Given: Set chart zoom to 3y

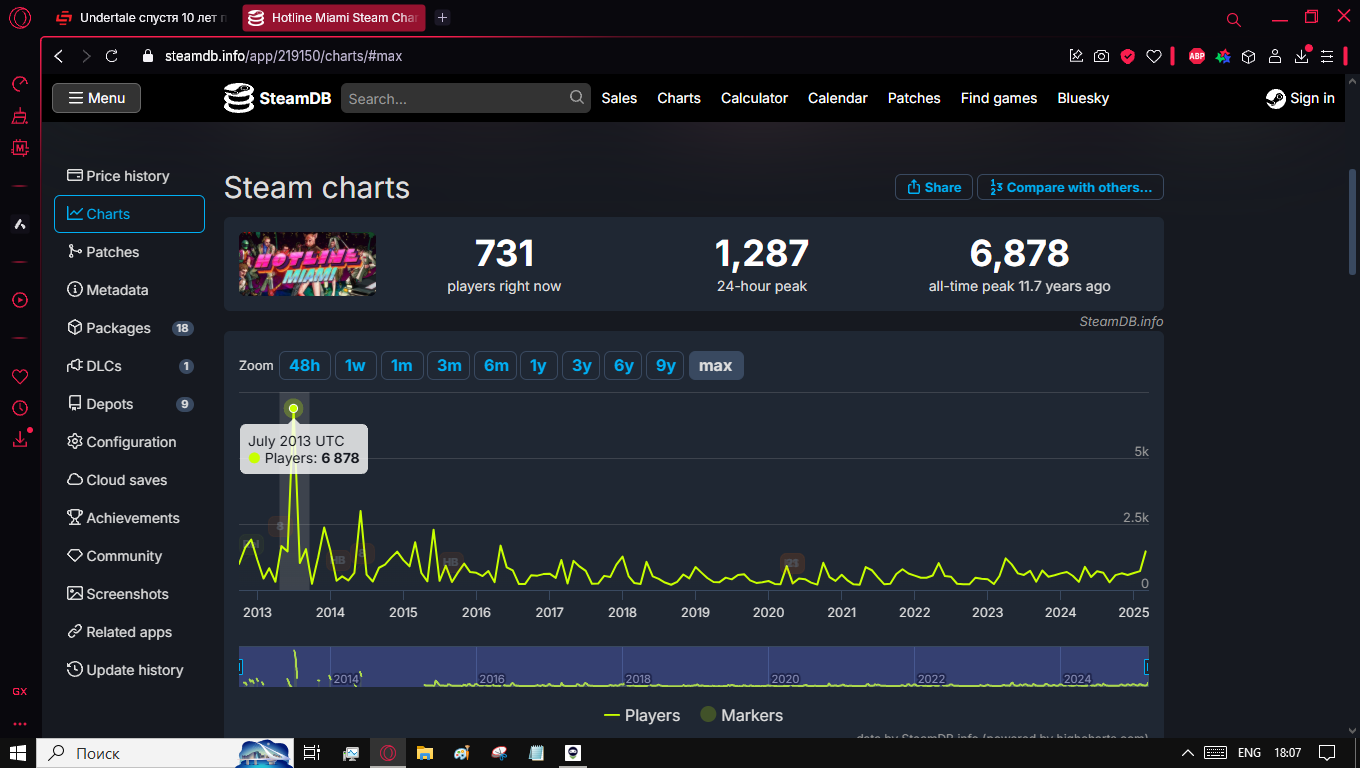Looking at the screenshot, I should 581,366.
